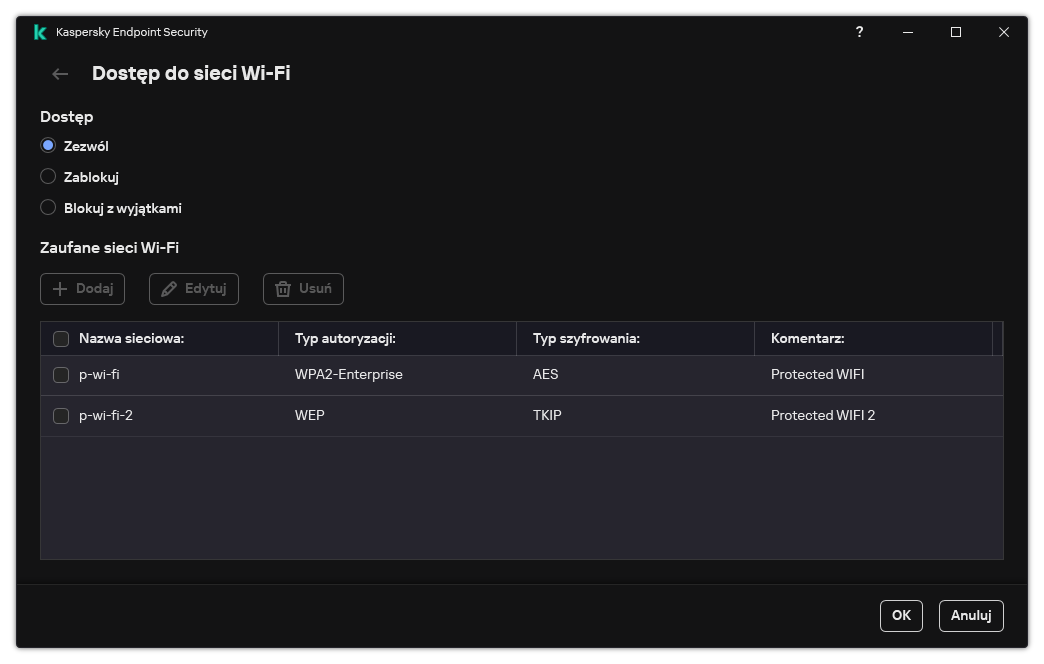Confirm with the OK button
Screen dimensions: 1044x664
(x=901, y=616)
